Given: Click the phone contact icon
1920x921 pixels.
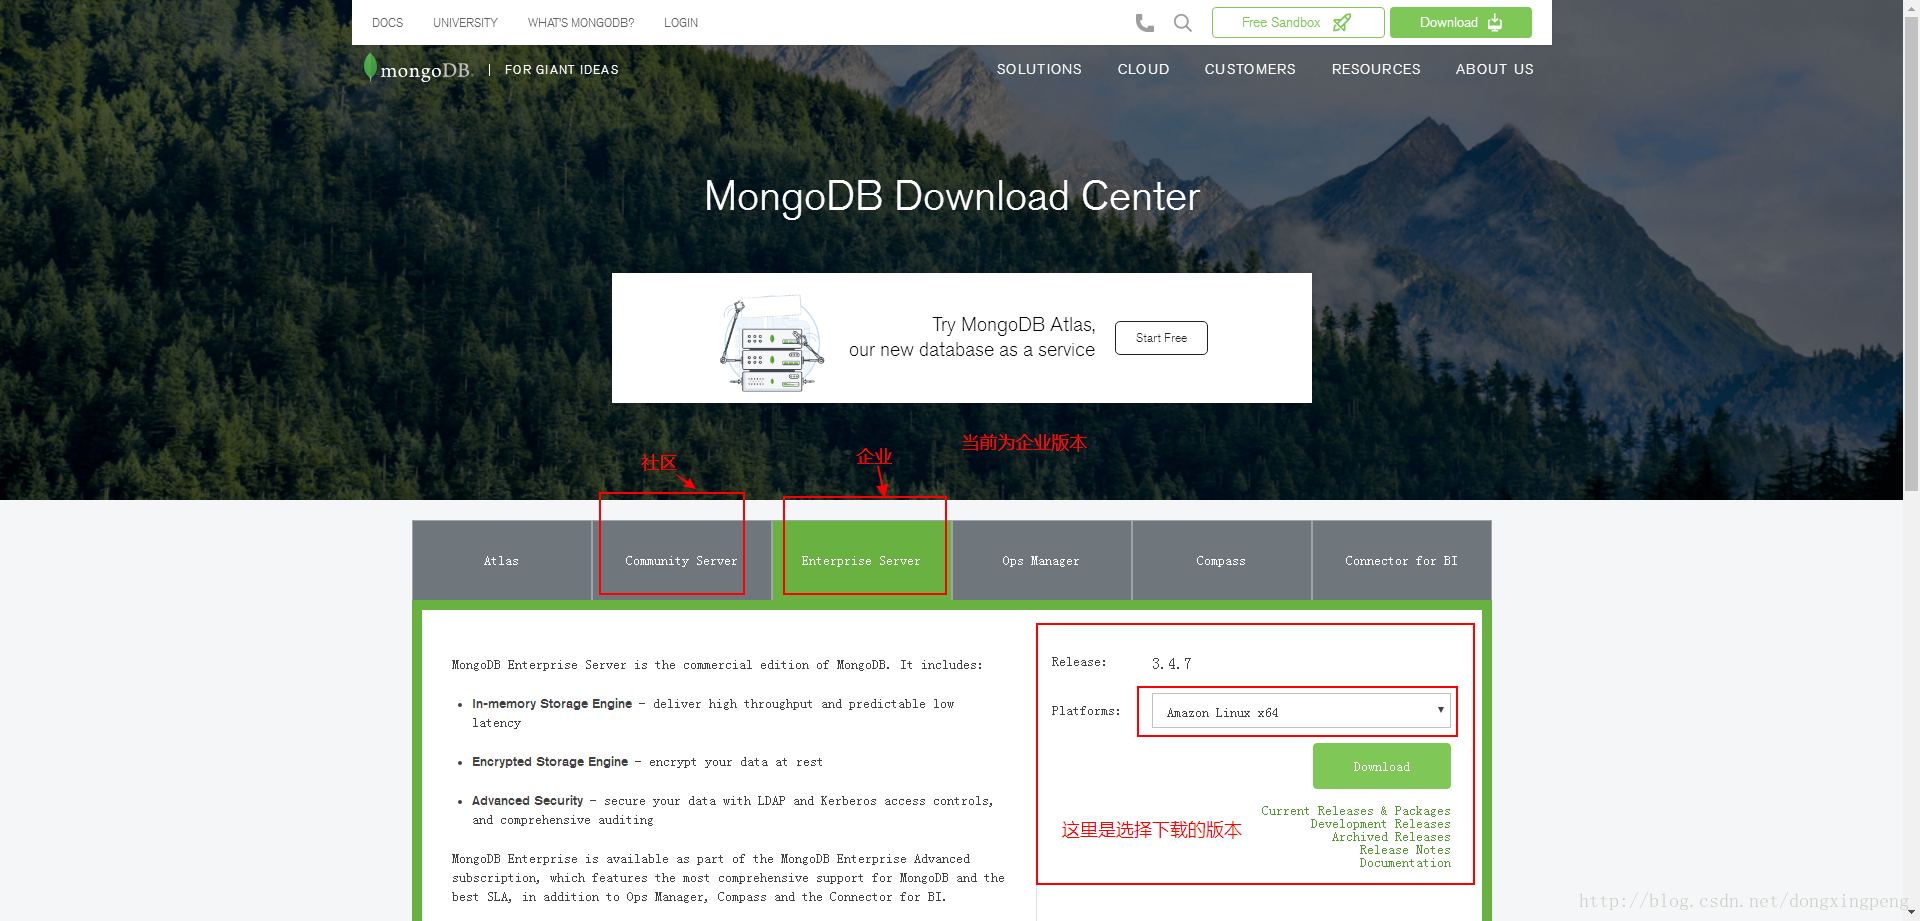Looking at the screenshot, I should pyautogui.click(x=1145, y=22).
